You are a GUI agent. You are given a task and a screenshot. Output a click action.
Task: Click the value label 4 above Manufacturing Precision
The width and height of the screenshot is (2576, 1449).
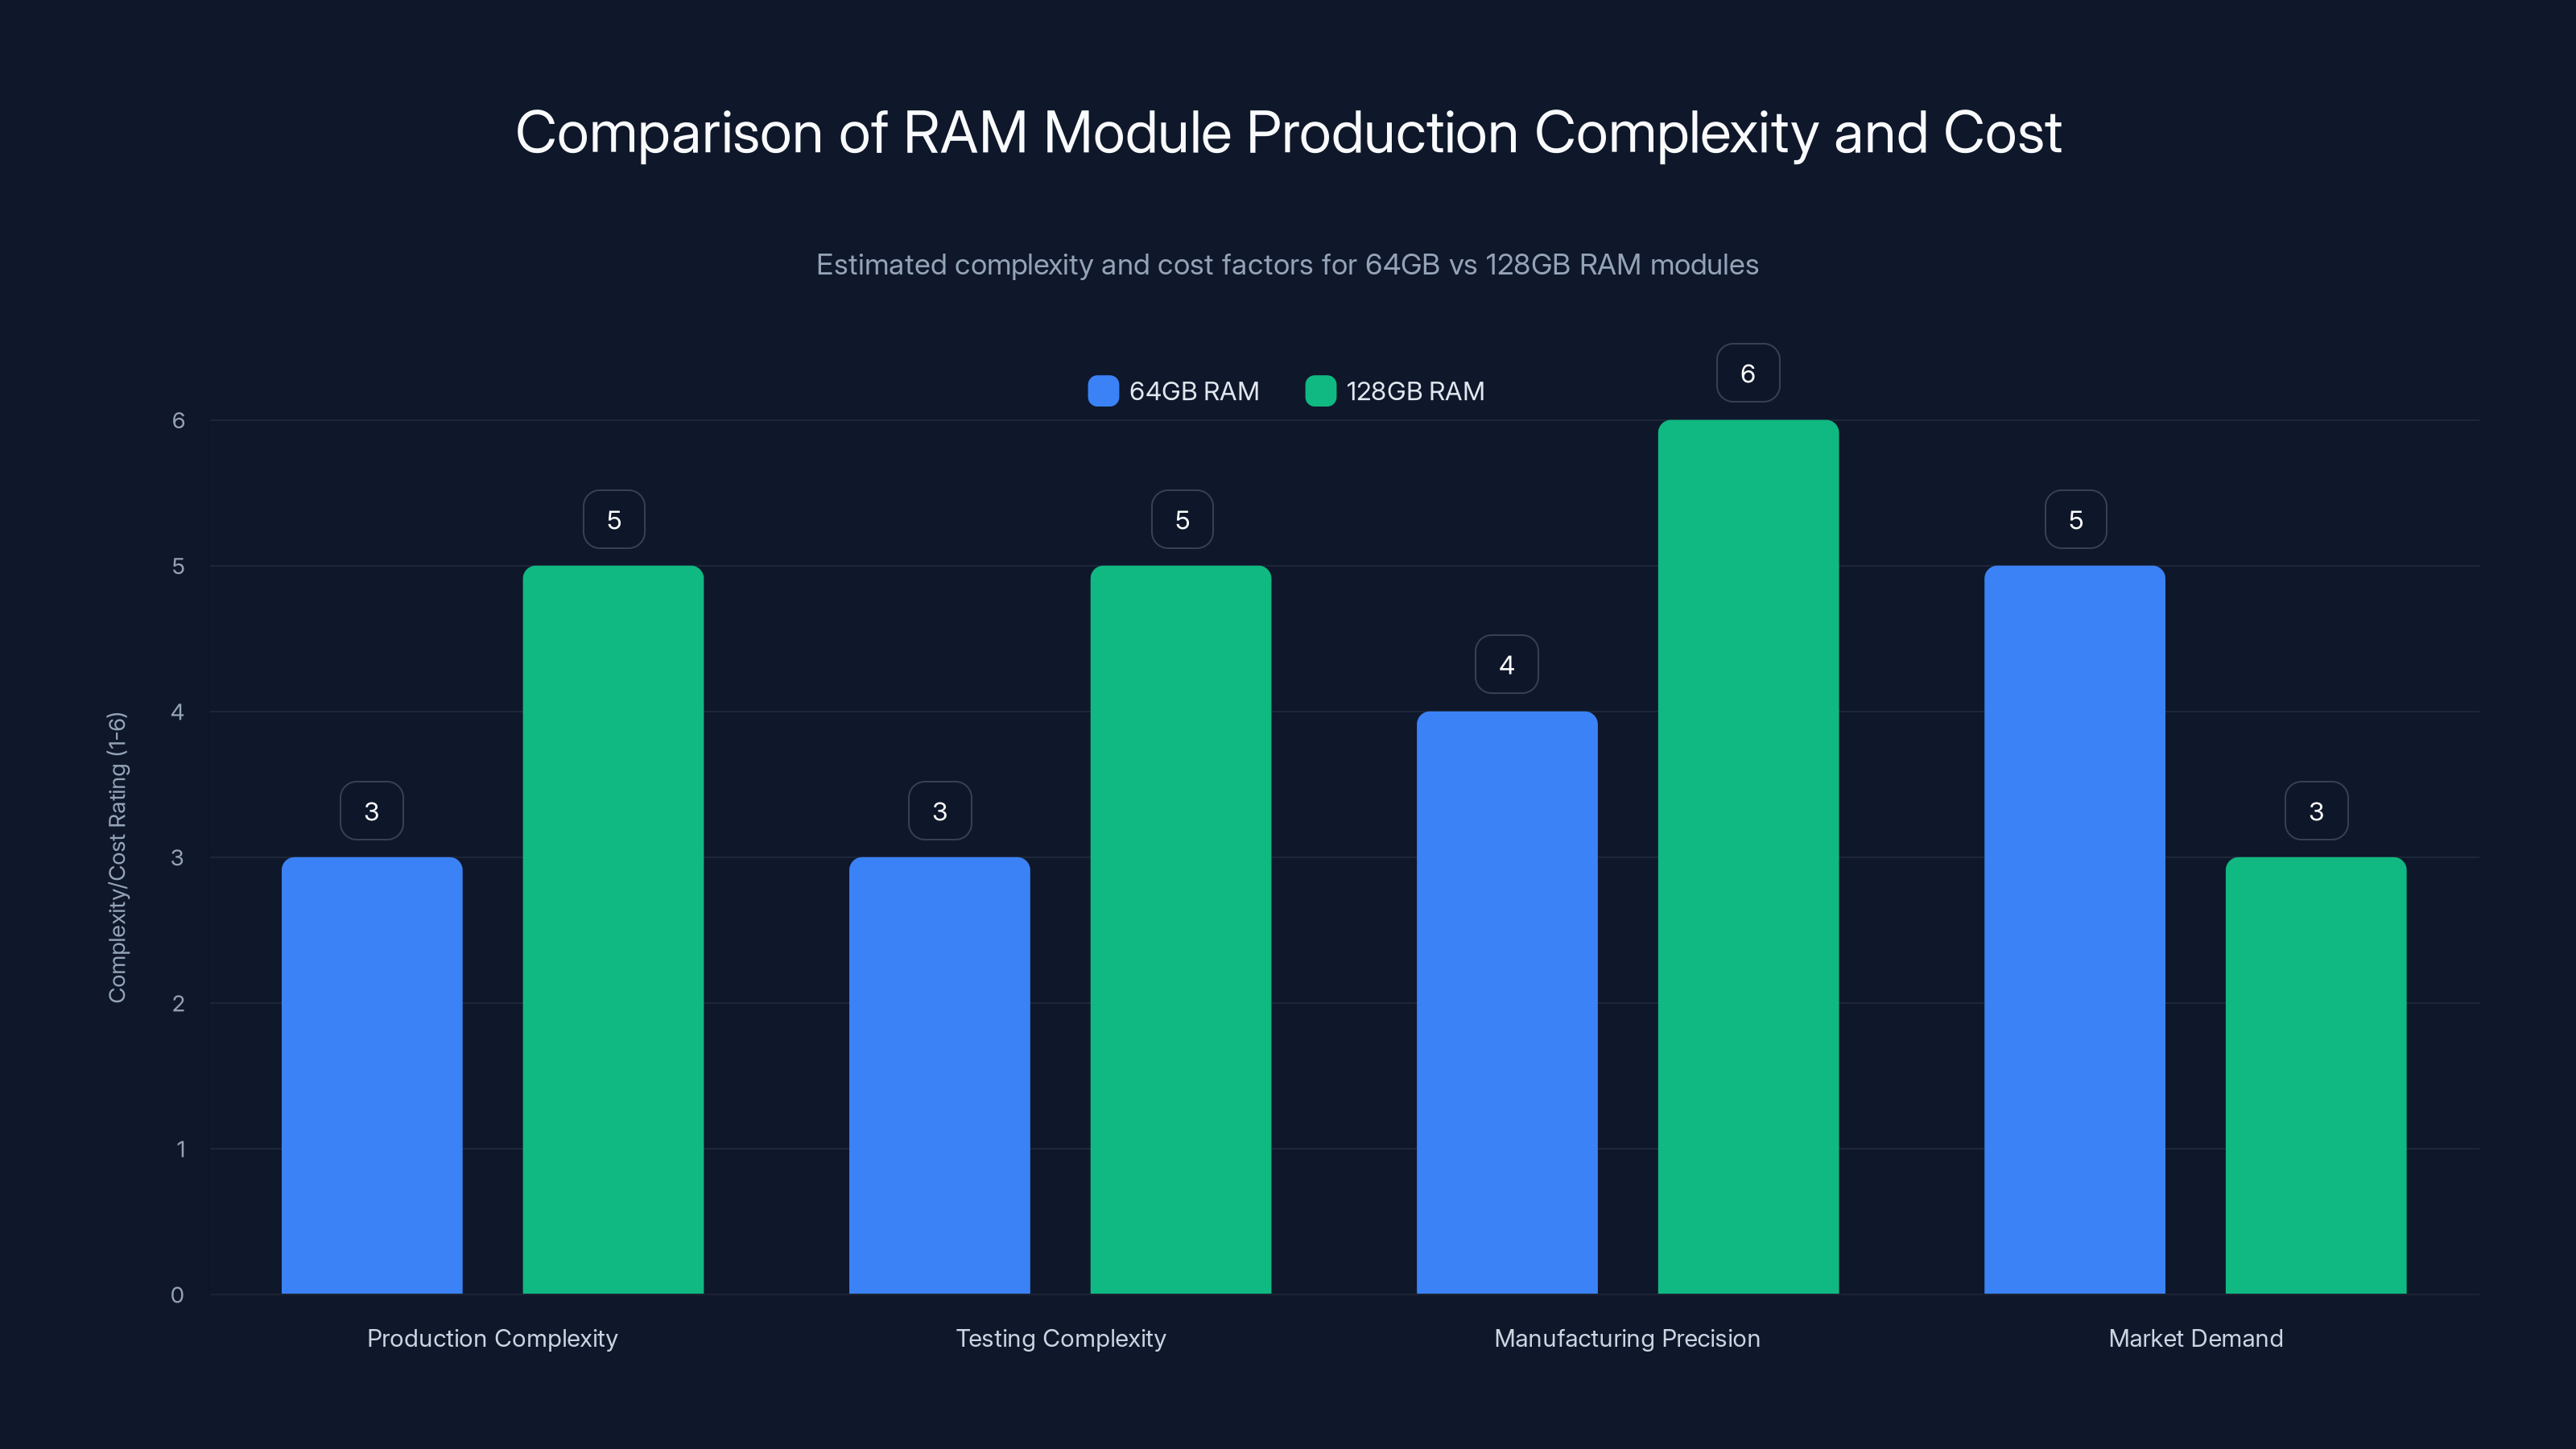(1506, 663)
